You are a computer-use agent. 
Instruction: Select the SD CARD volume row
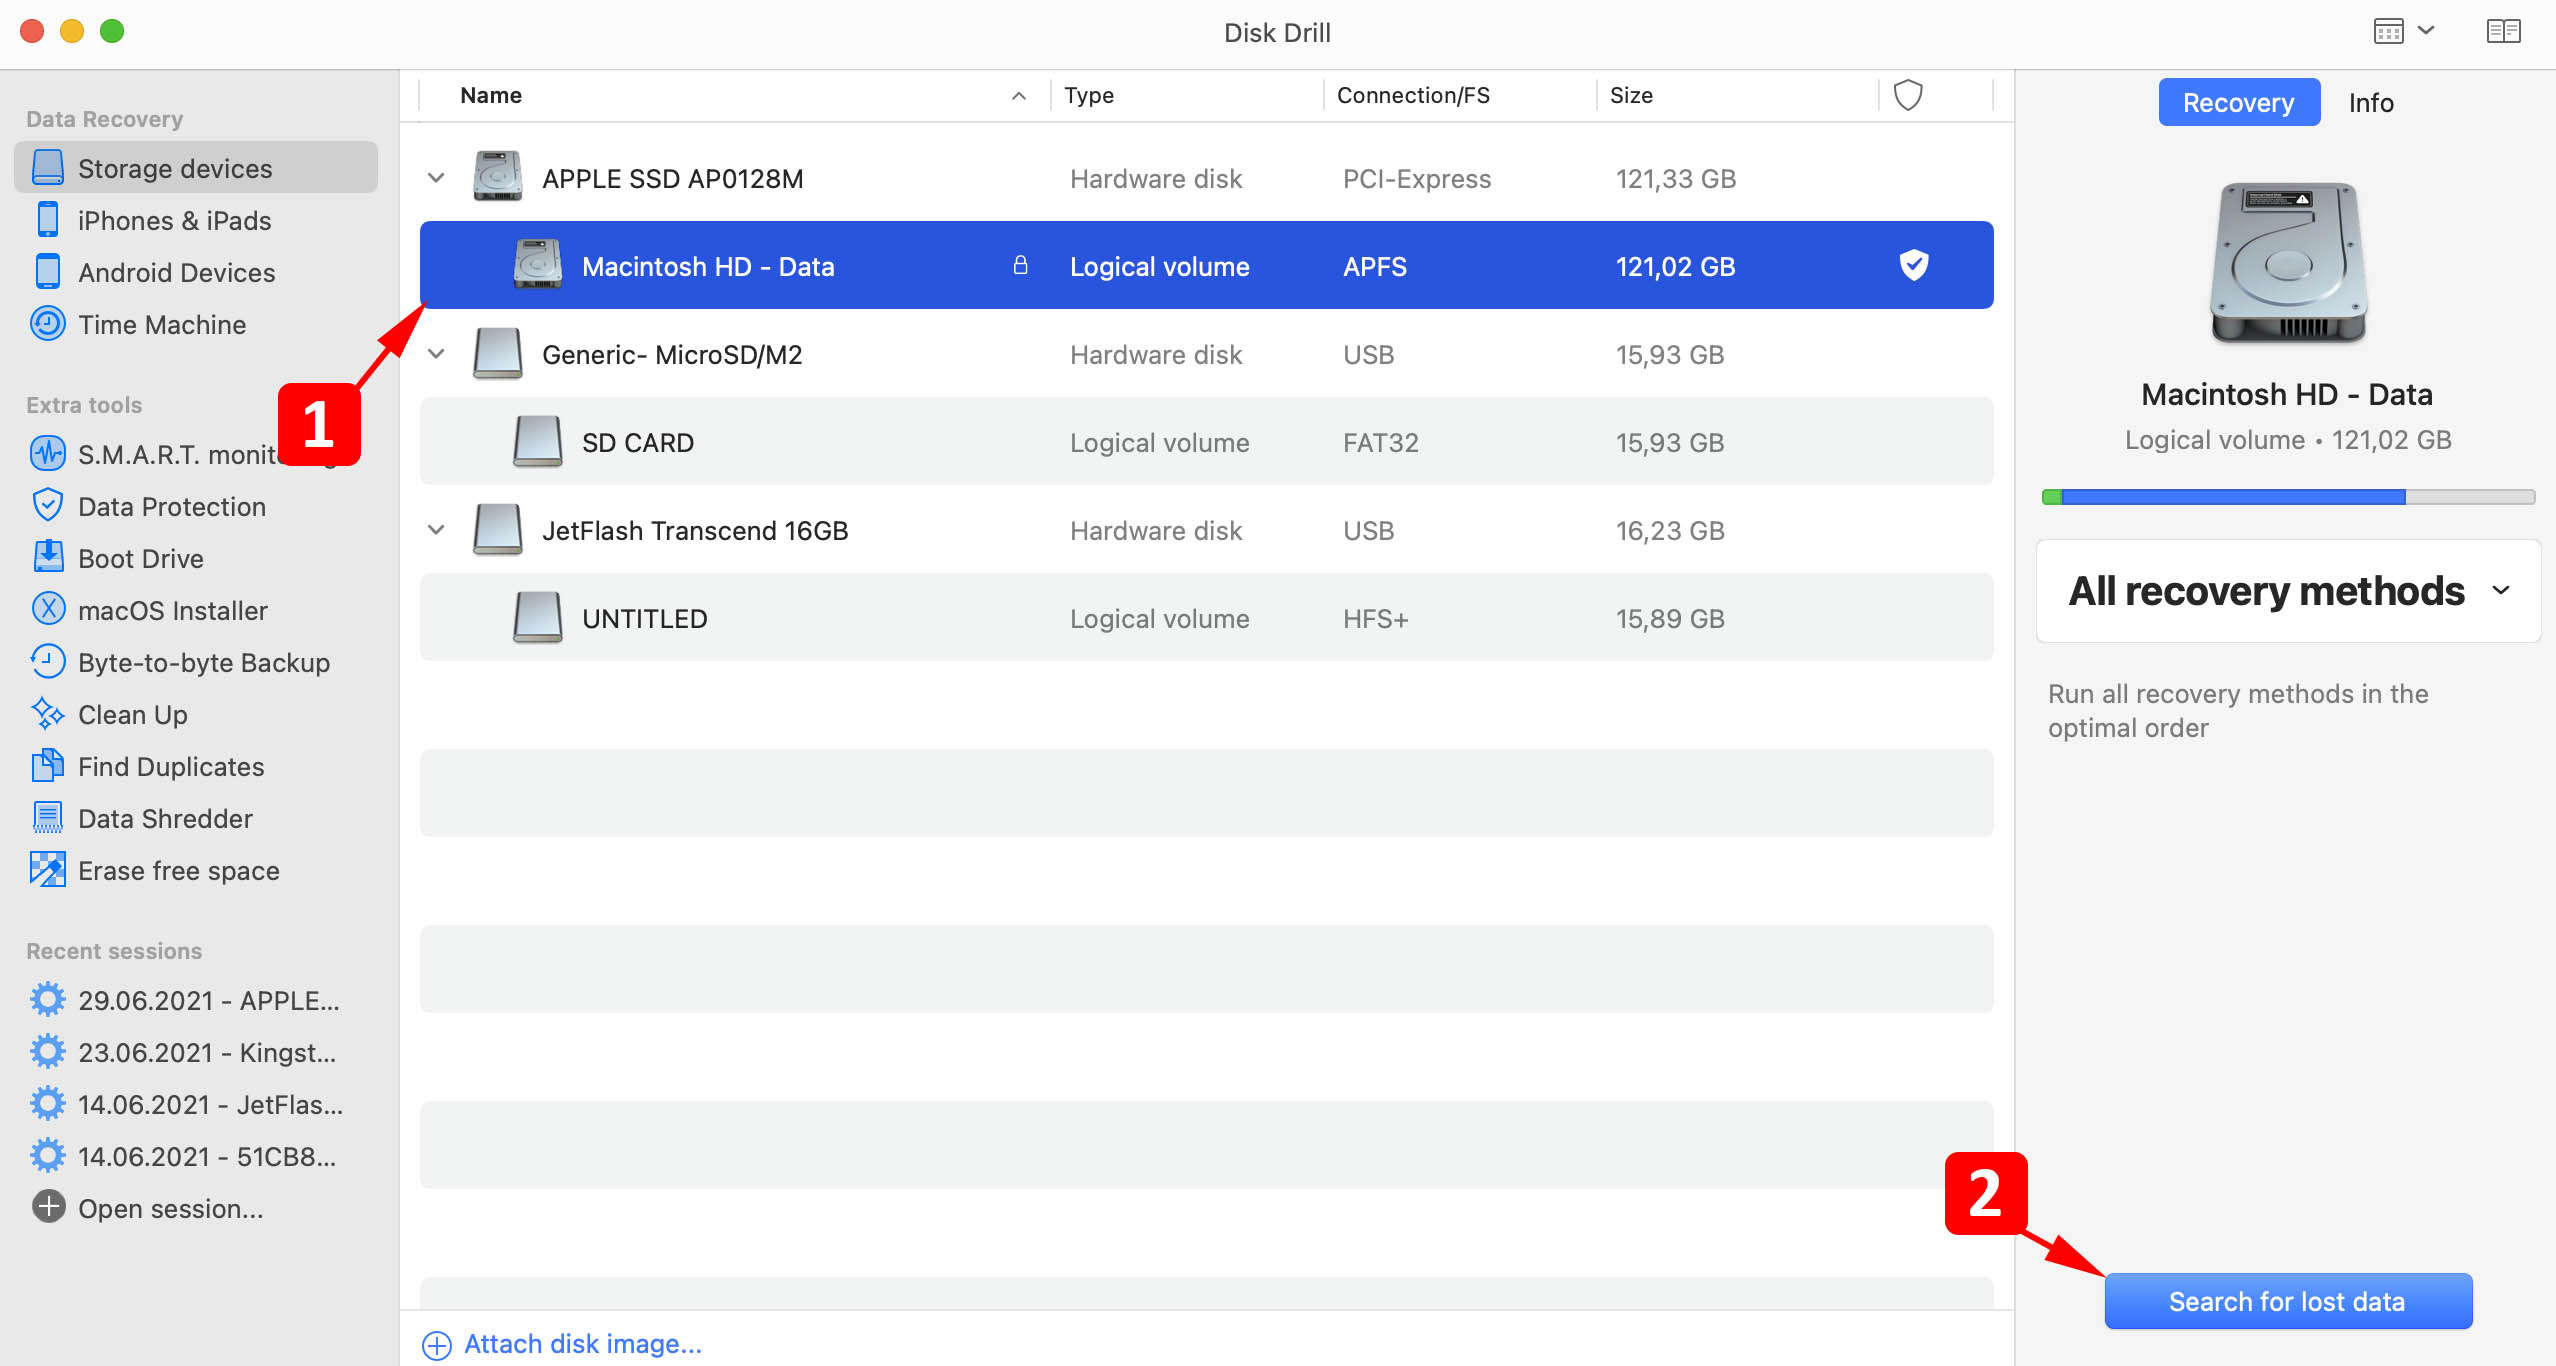tap(1206, 442)
